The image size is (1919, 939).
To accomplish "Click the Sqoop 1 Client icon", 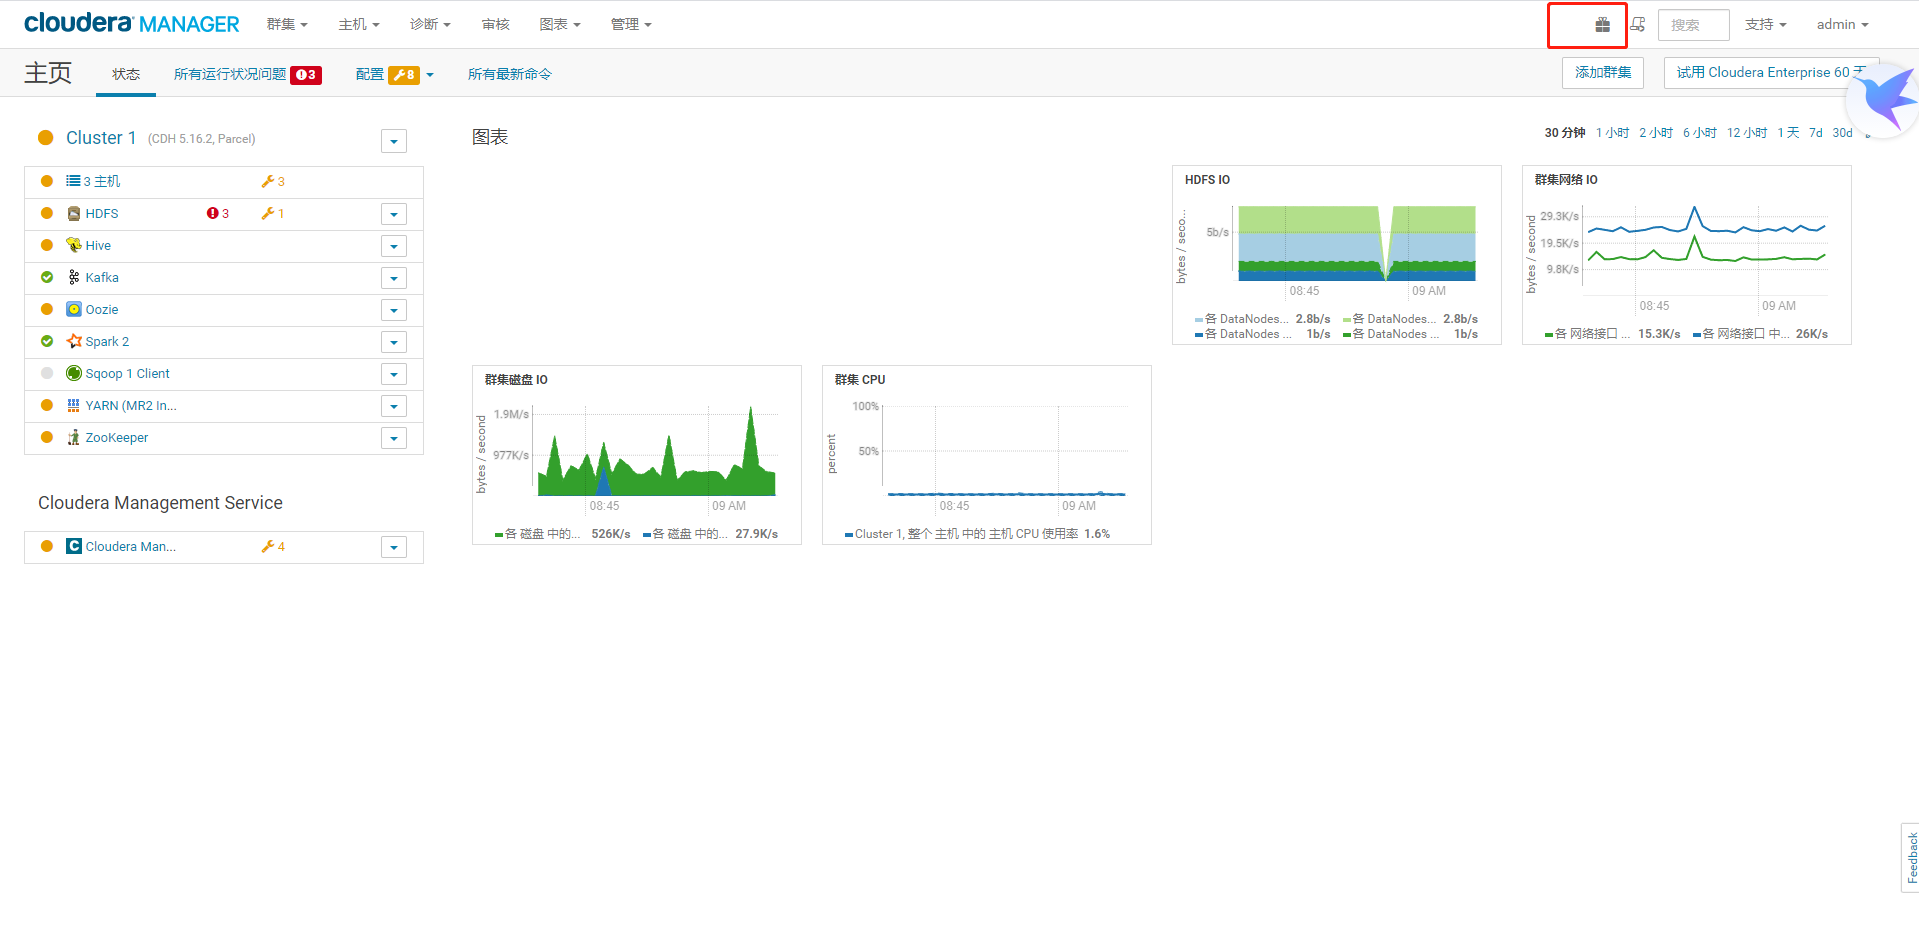I will point(74,373).
